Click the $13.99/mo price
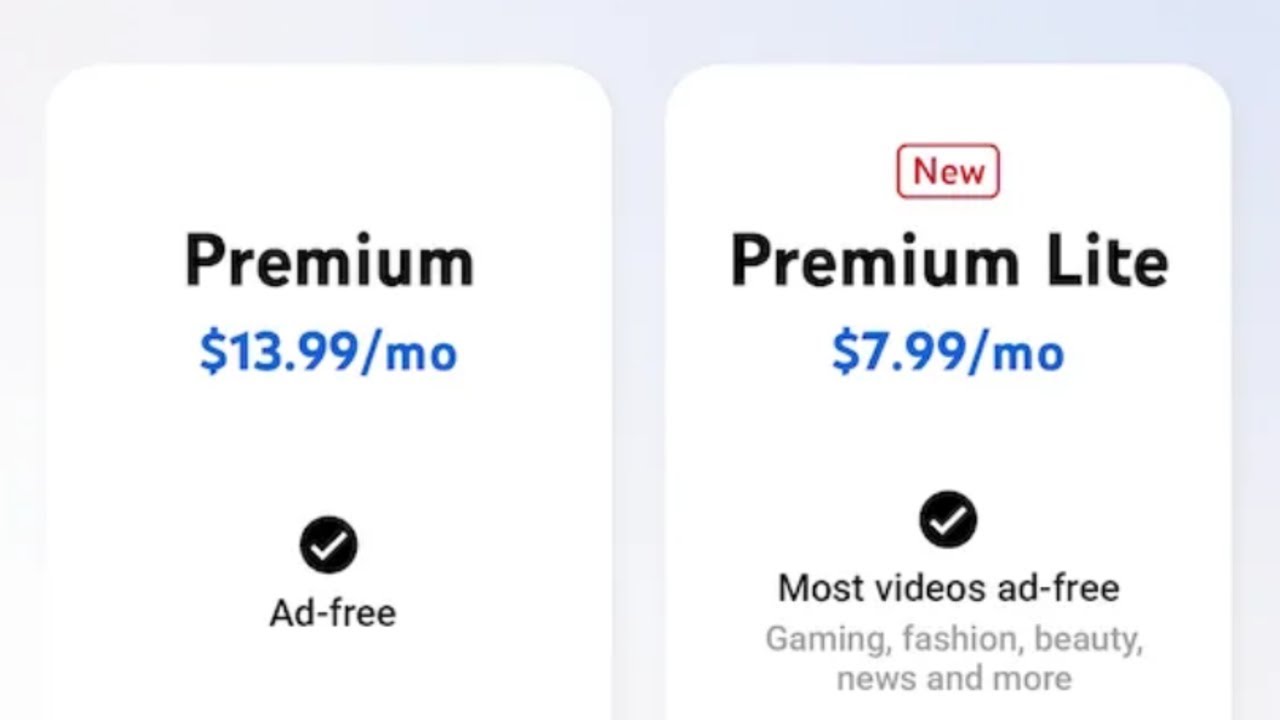This screenshot has width=1280, height=720. 328,352
